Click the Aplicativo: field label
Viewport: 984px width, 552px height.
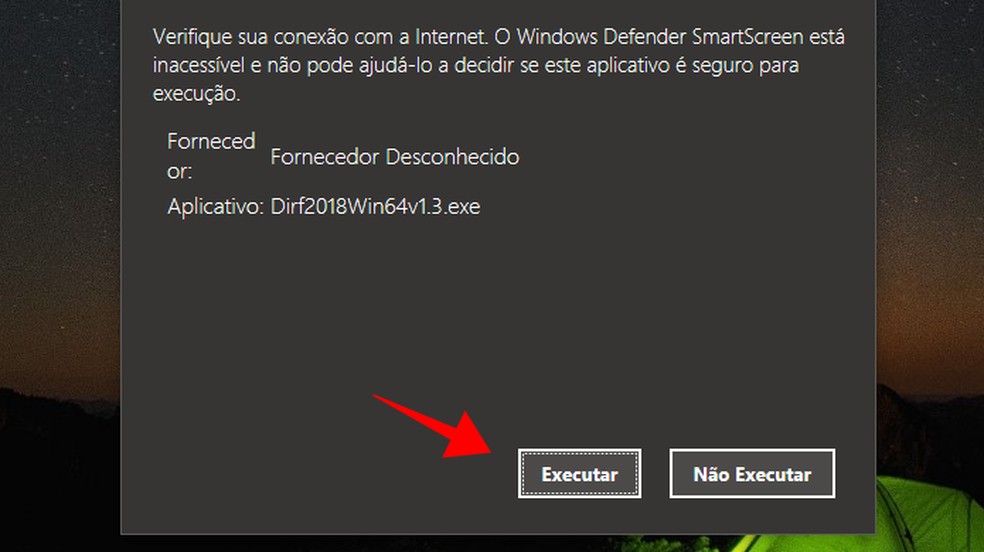click(215, 206)
